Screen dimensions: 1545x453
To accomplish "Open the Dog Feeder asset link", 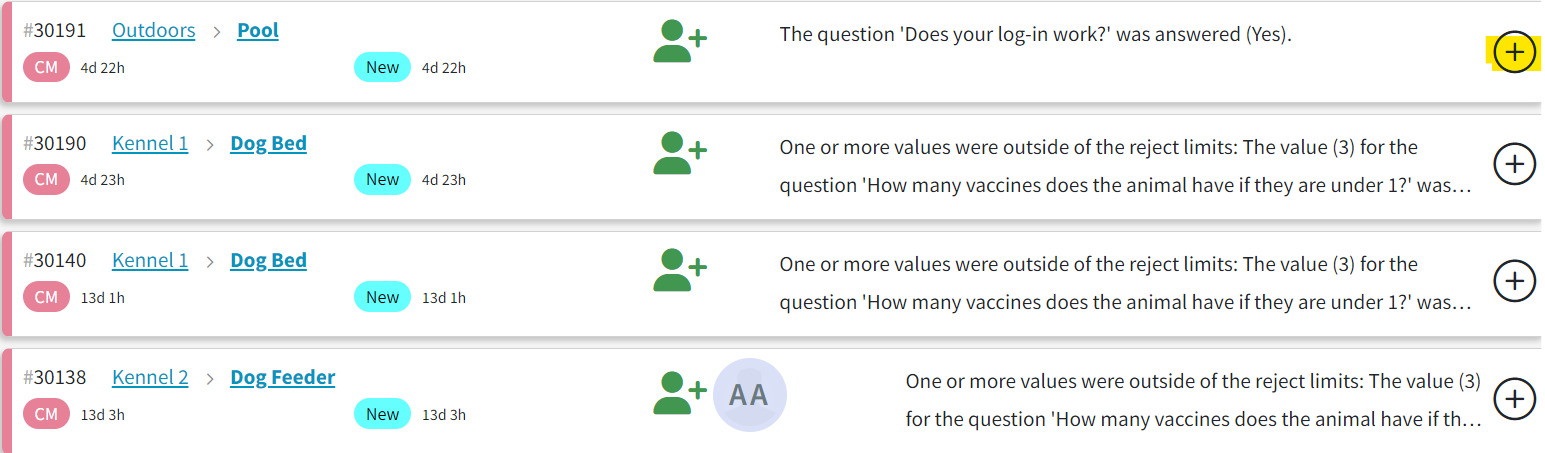I will pos(283,377).
